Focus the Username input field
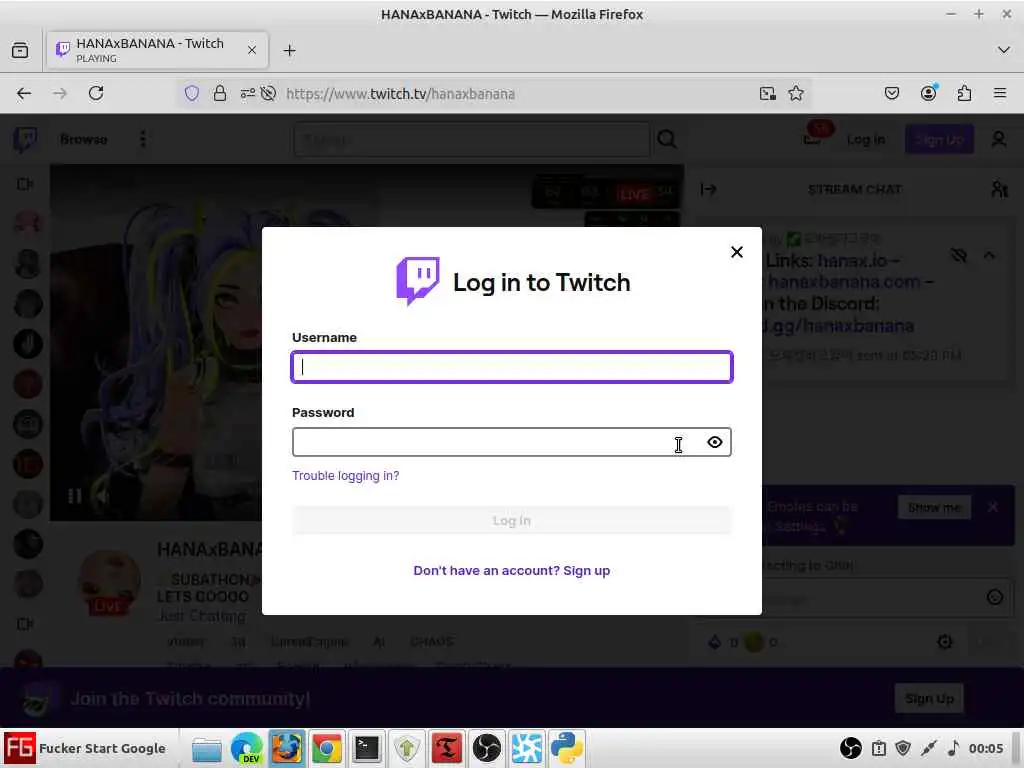Screen dimensions: 1024x768 tap(512, 367)
